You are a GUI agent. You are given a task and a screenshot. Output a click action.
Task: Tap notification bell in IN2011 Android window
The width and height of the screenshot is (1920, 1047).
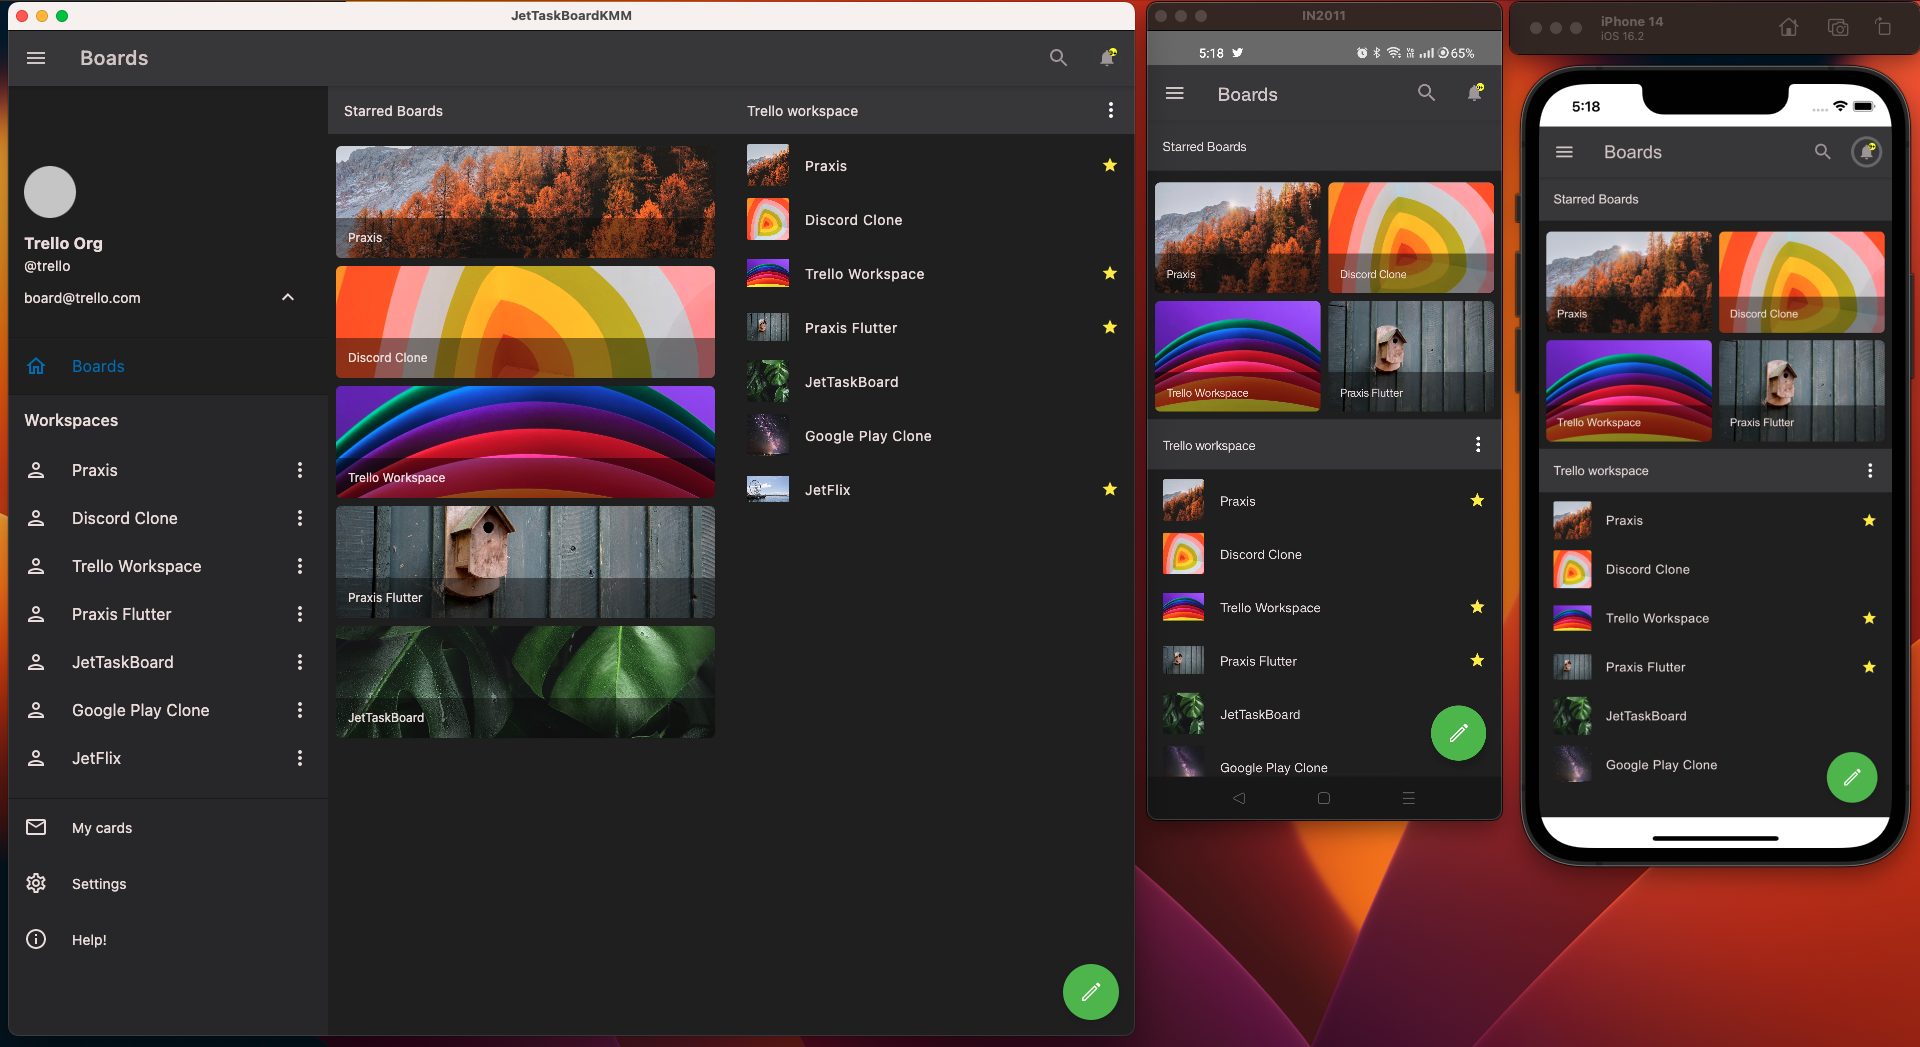pos(1475,93)
